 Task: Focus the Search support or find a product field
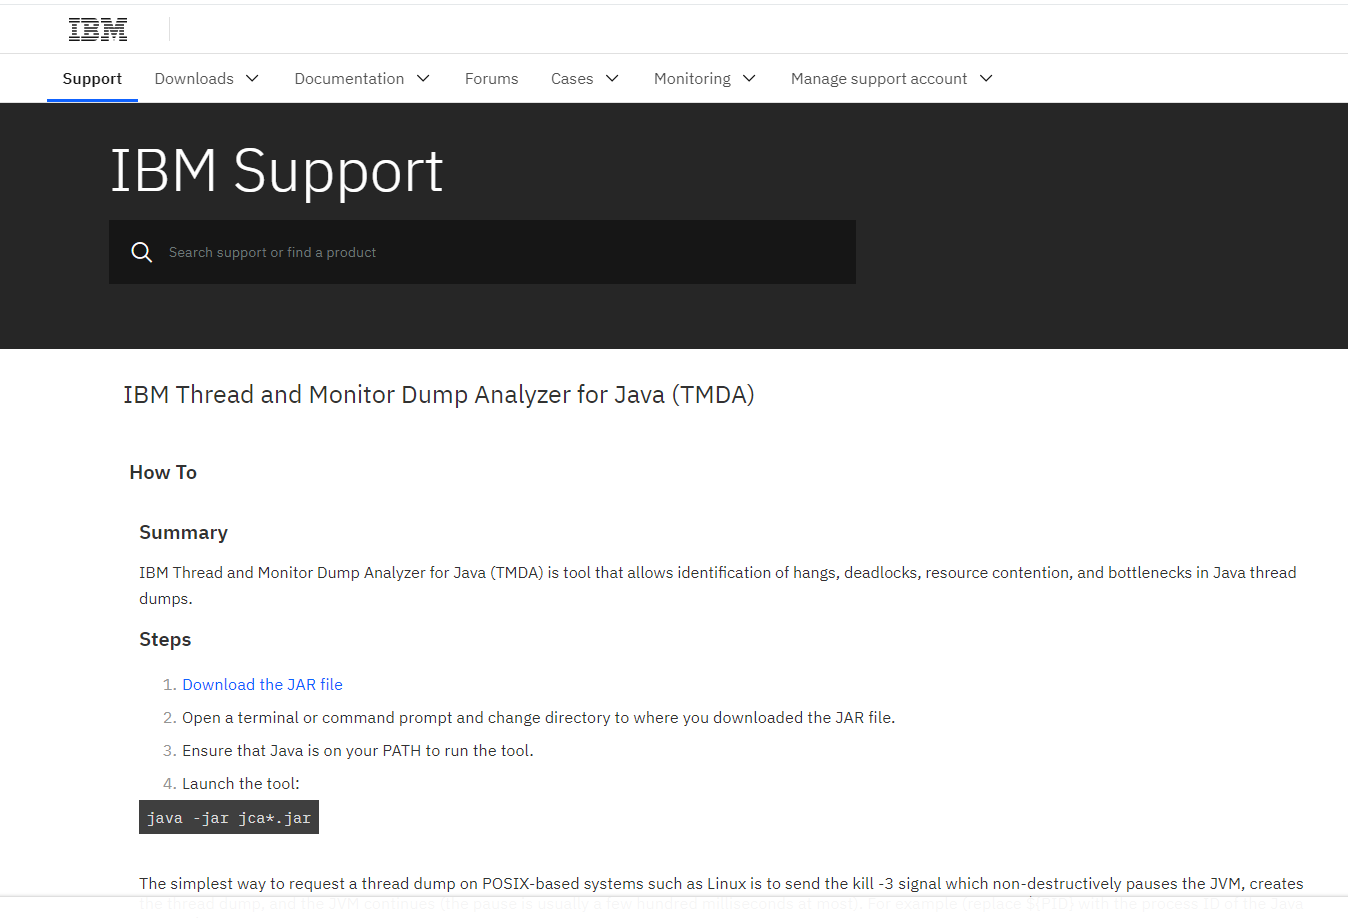click(482, 252)
